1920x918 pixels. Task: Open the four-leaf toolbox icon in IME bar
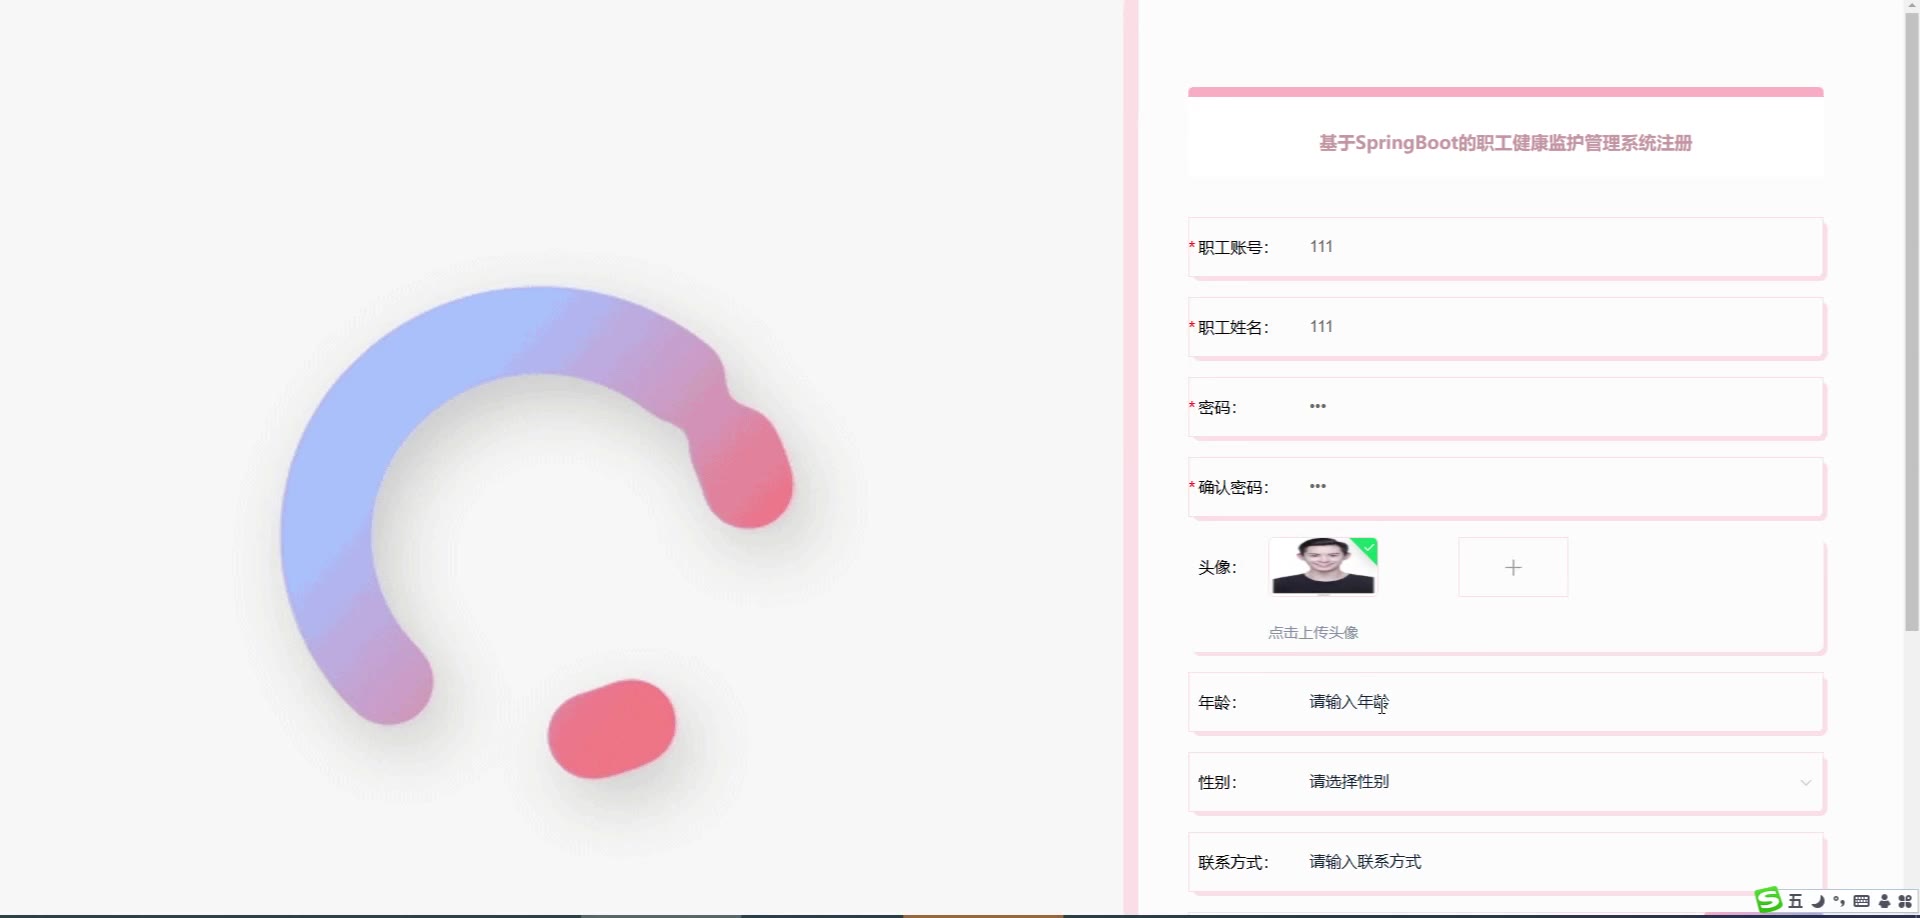[1905, 901]
